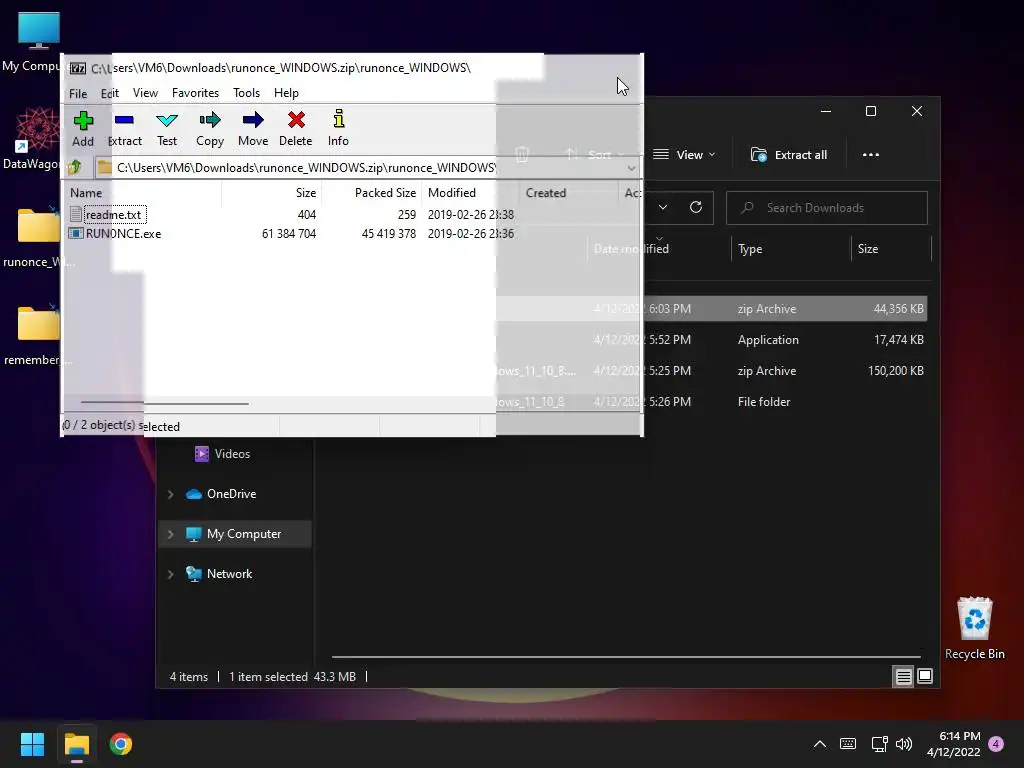Select Network in navigation pane
The height and width of the screenshot is (768, 1024).
tap(219, 574)
